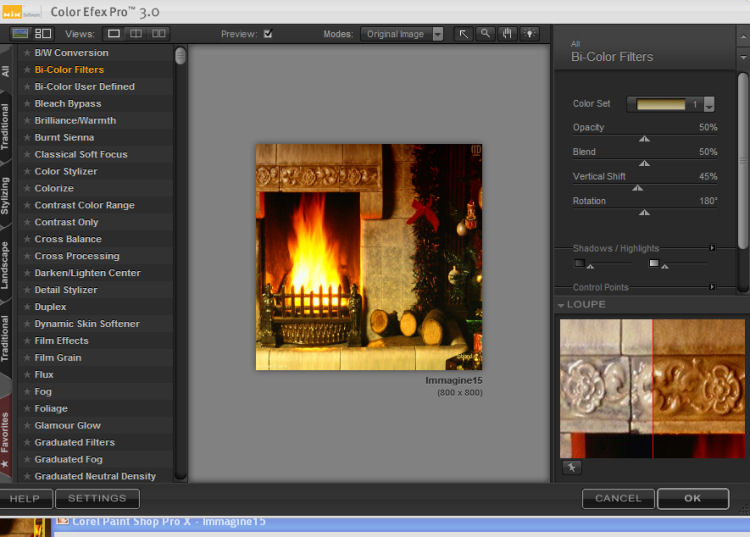Favorite the Glamour Glow filter star

pyautogui.click(x=27, y=425)
